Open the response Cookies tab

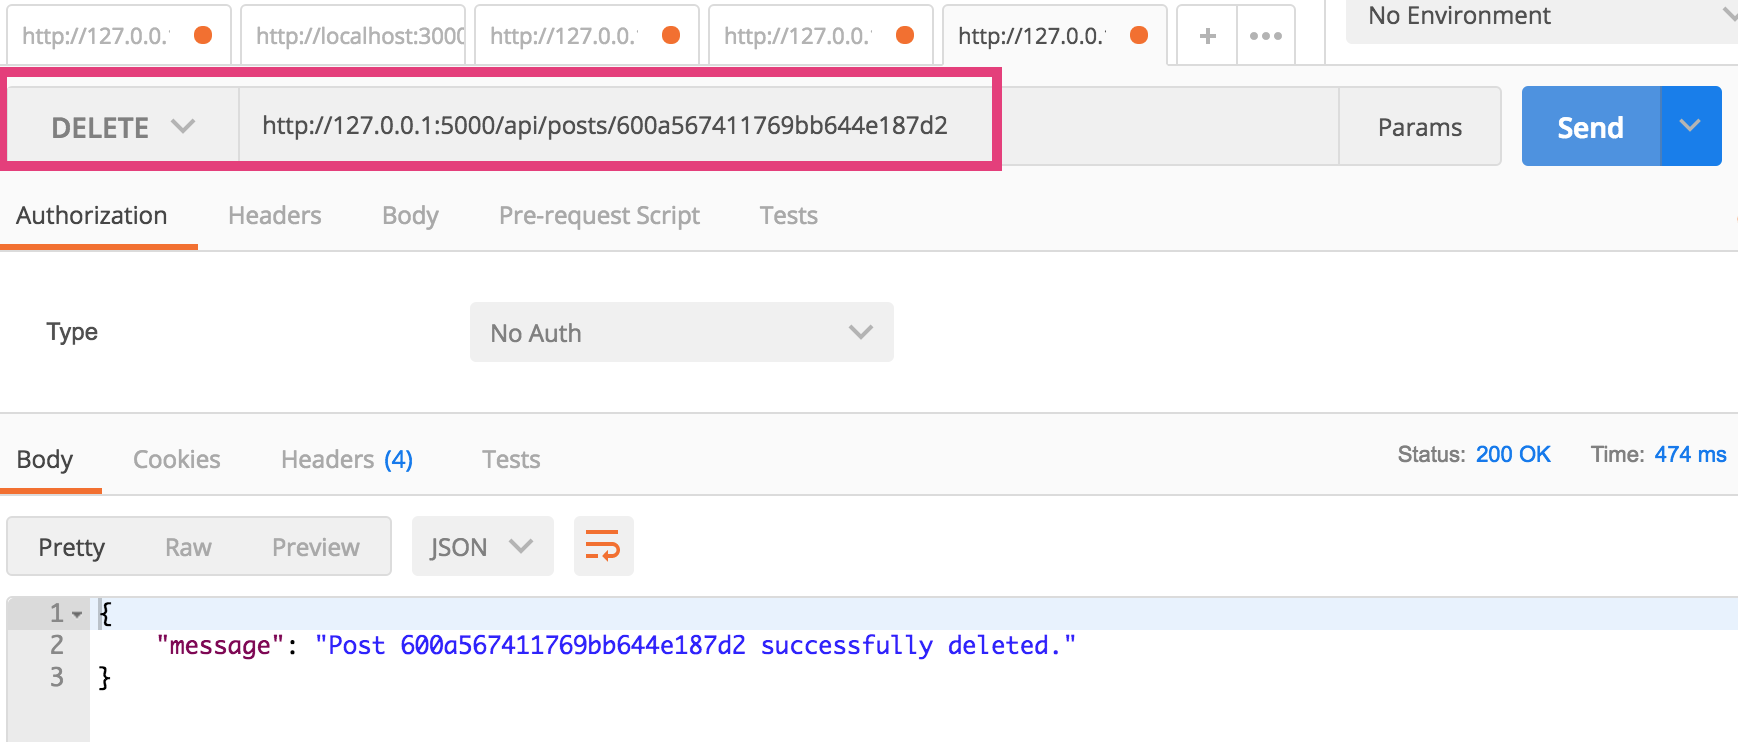pyautogui.click(x=176, y=459)
